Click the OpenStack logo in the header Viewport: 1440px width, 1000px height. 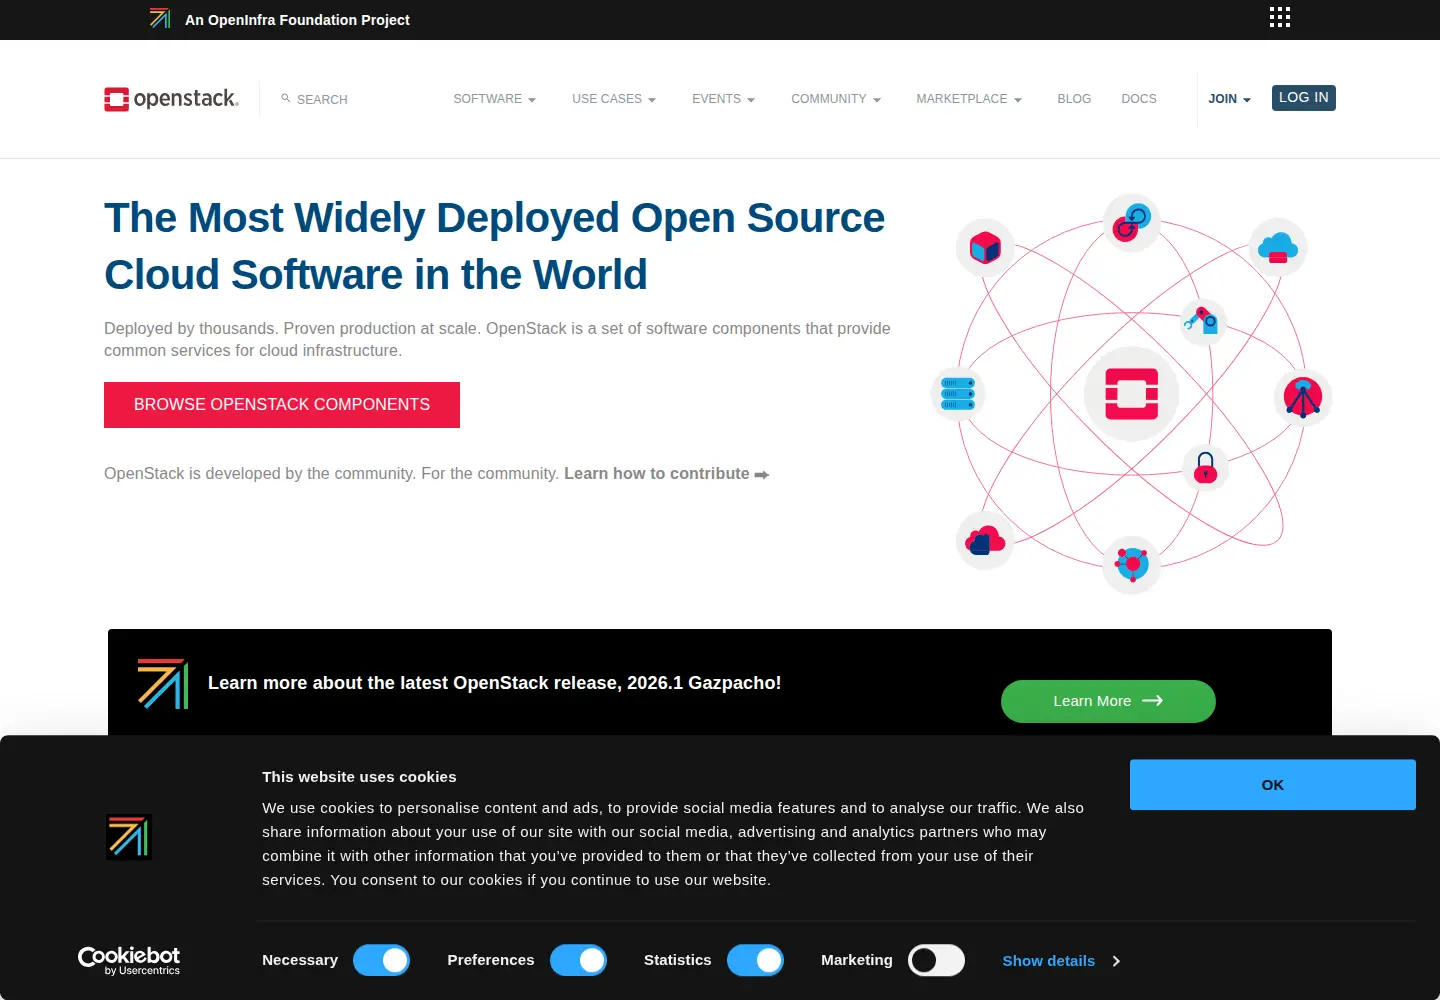click(x=171, y=99)
